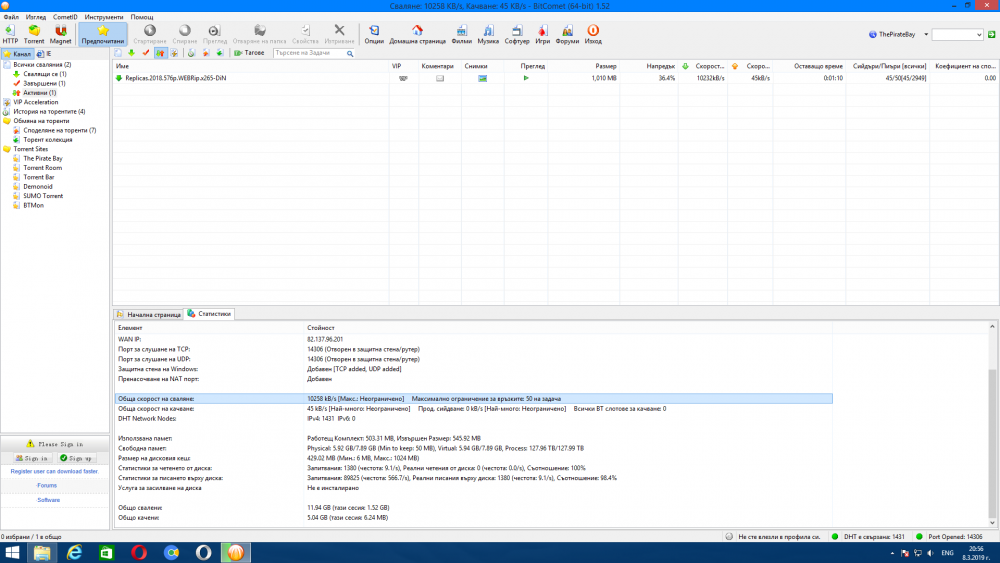Image resolution: width=1000 pixels, height=563 pixels.
Task: Click the green down-arrow filter icon
Action: 131,53
